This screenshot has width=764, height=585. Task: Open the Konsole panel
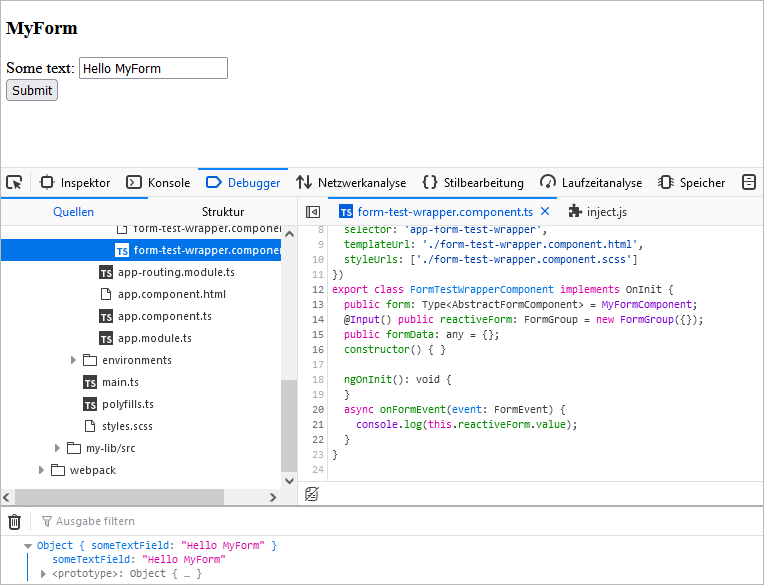click(158, 183)
